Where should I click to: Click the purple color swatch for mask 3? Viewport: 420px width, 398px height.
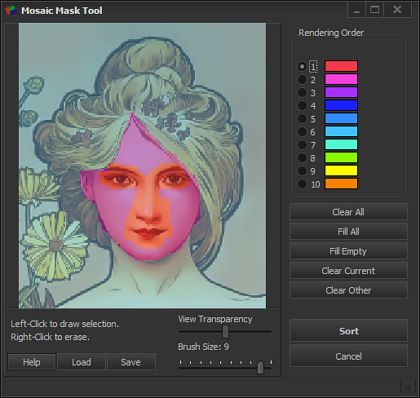pos(341,92)
